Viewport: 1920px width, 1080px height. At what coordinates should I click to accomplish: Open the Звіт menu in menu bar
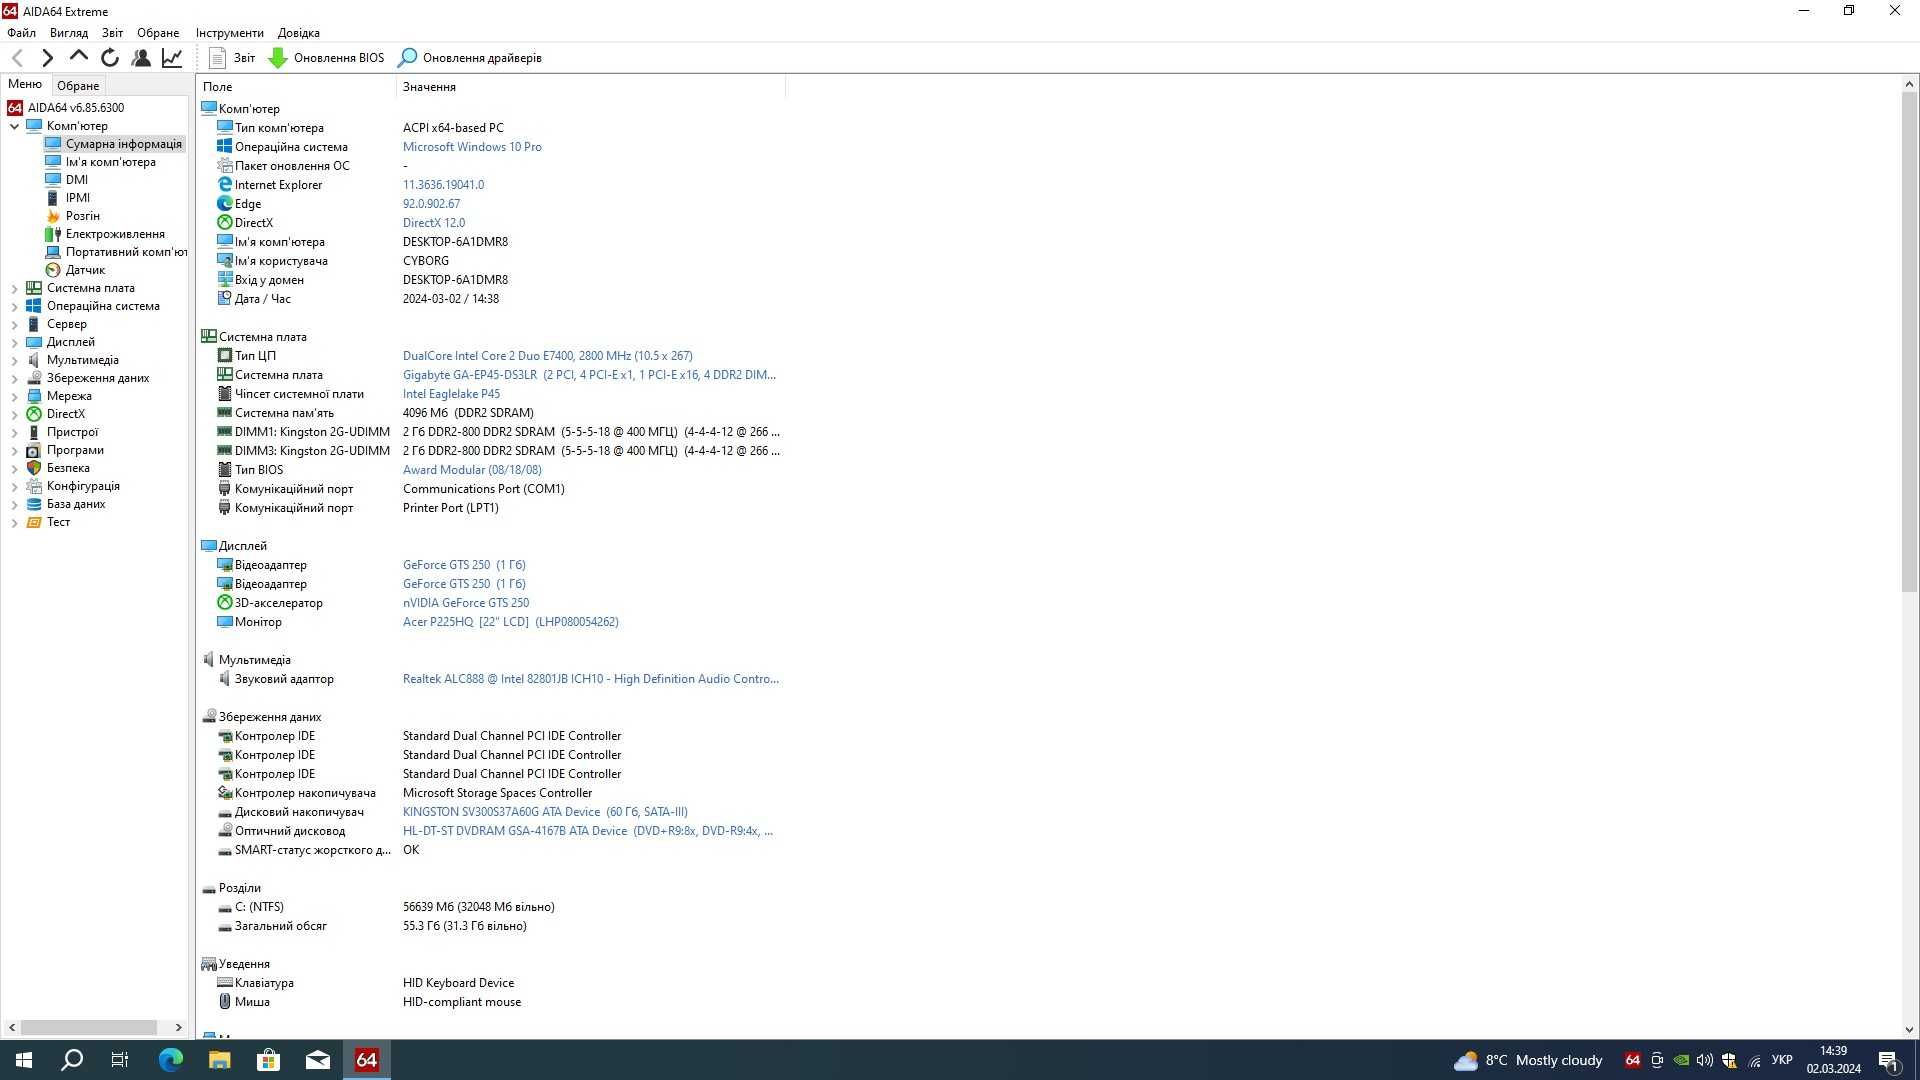113,33
